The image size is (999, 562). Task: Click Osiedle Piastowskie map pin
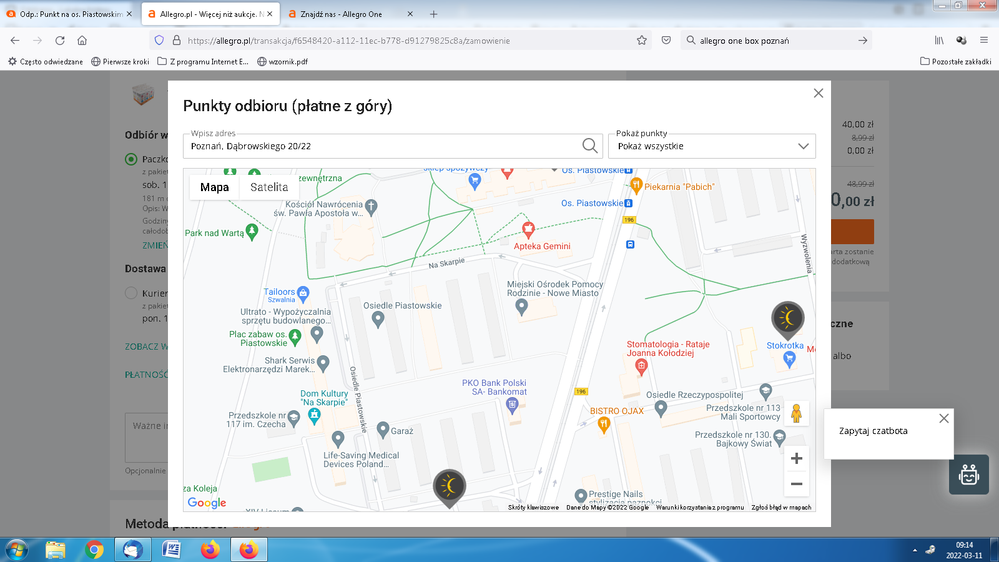[378, 319]
